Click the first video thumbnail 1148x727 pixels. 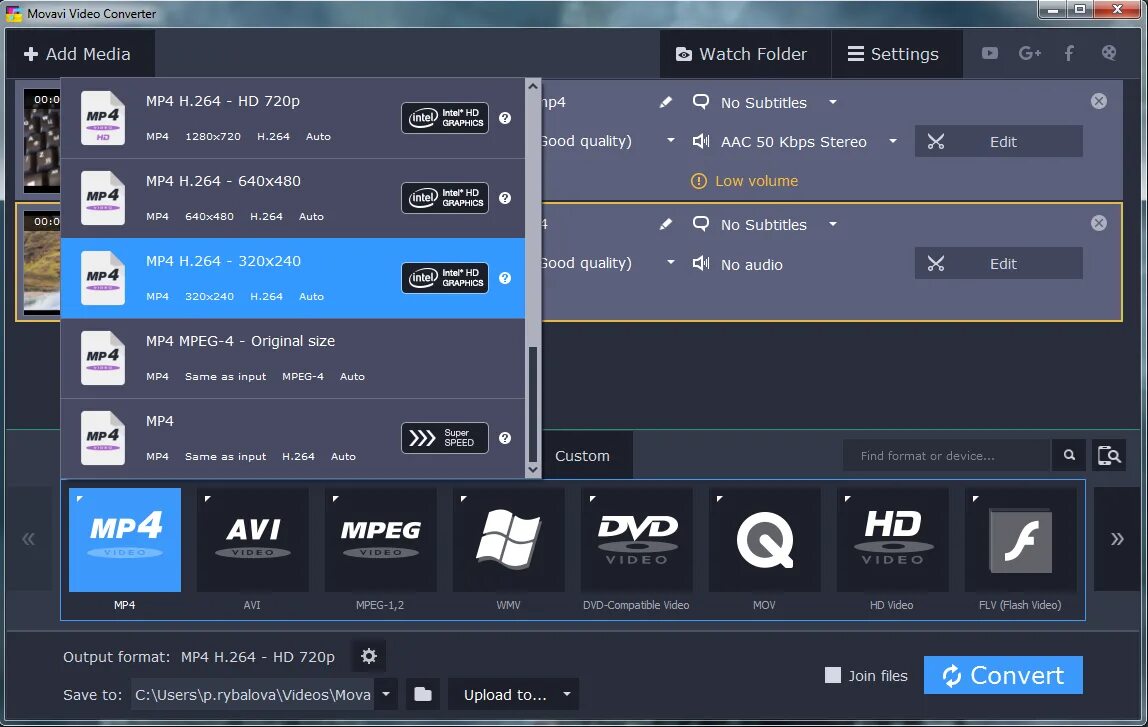tap(42, 141)
